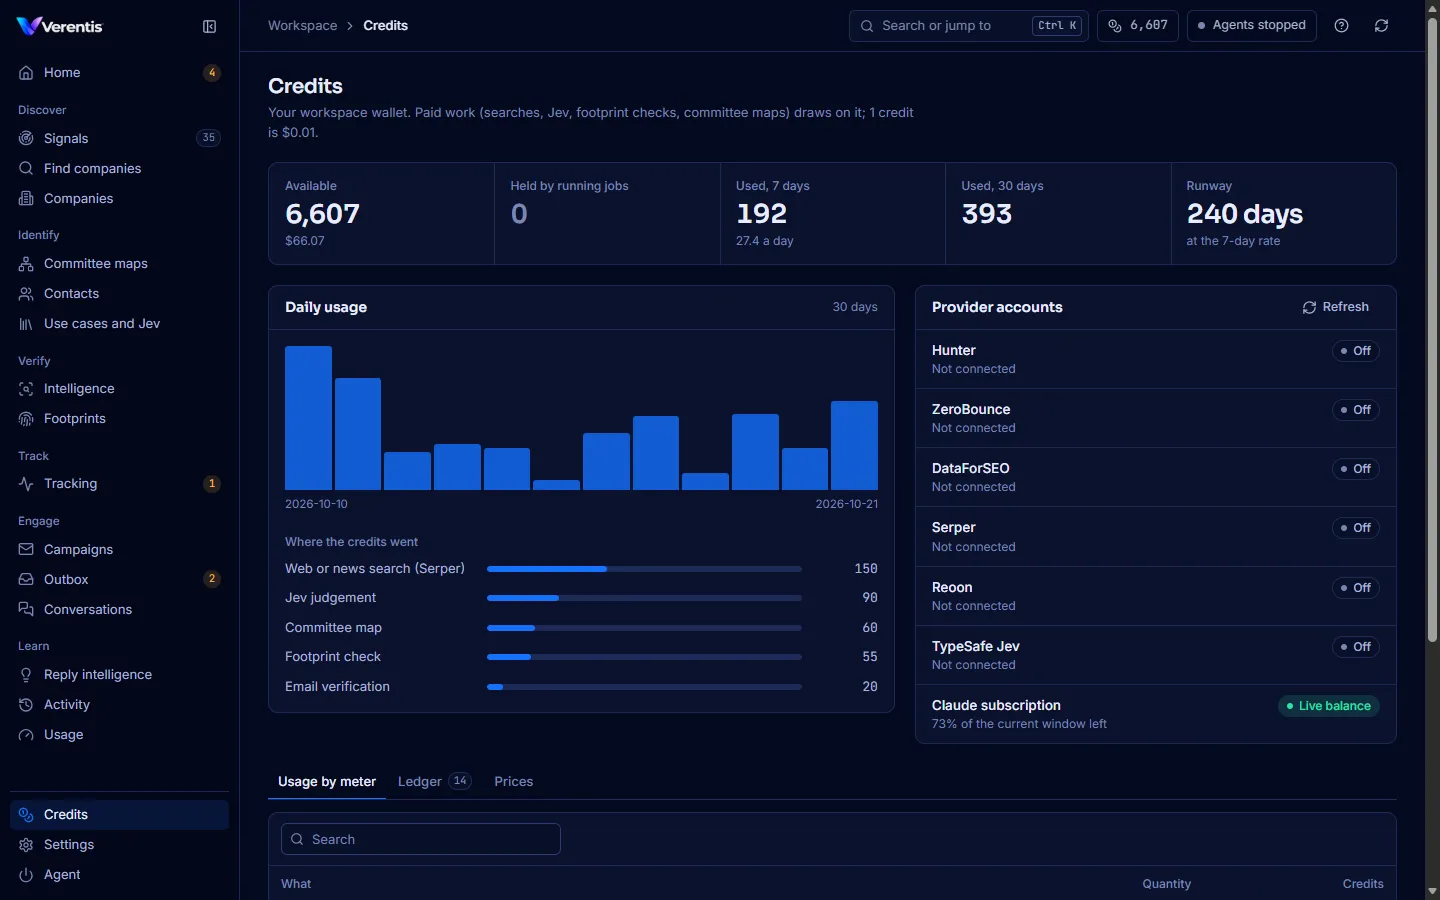Click the Workspace breadcrumb link

(302, 26)
